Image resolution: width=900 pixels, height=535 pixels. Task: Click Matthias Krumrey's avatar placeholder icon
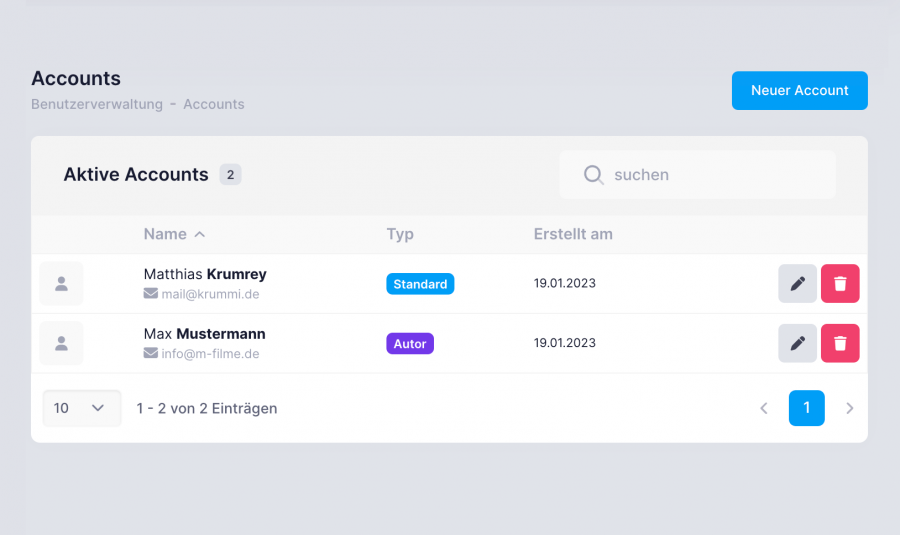pos(61,284)
